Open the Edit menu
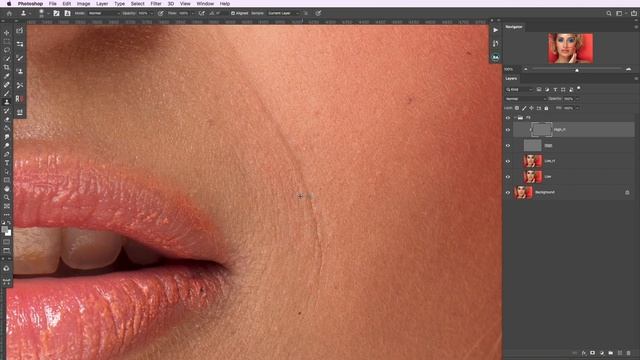 tap(67, 4)
